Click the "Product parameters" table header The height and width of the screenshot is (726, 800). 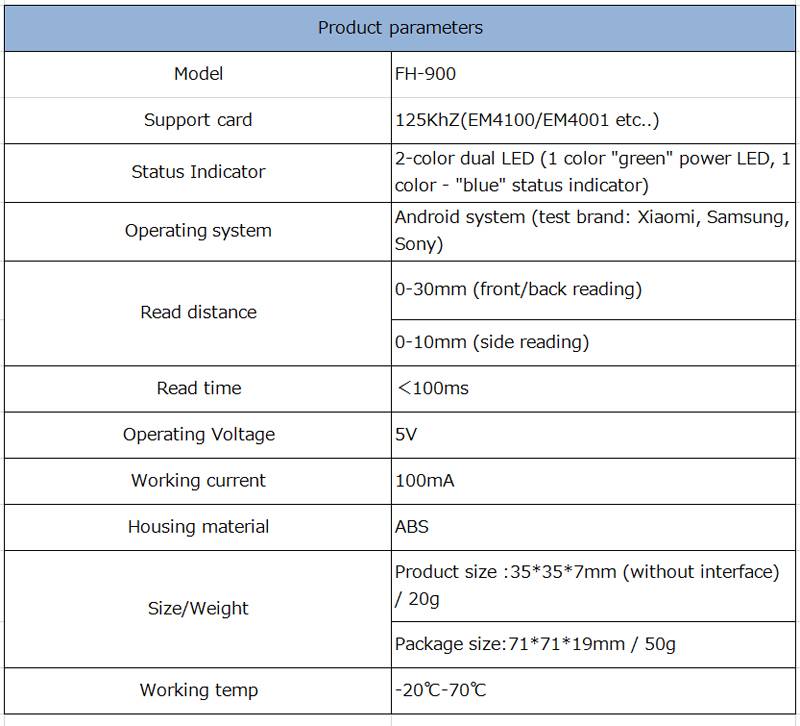tap(400, 27)
